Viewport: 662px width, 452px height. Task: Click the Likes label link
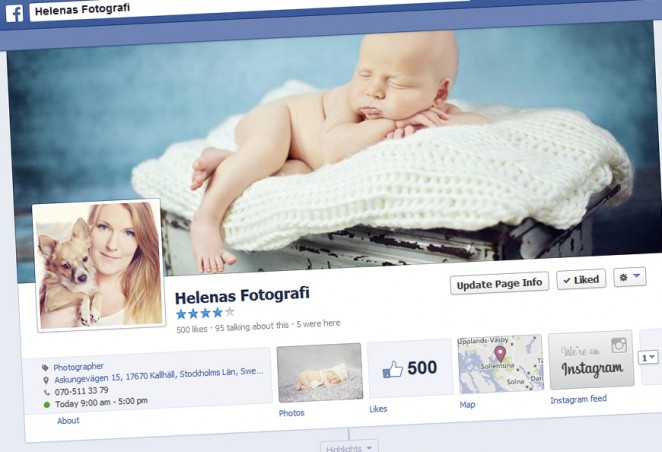[378, 409]
